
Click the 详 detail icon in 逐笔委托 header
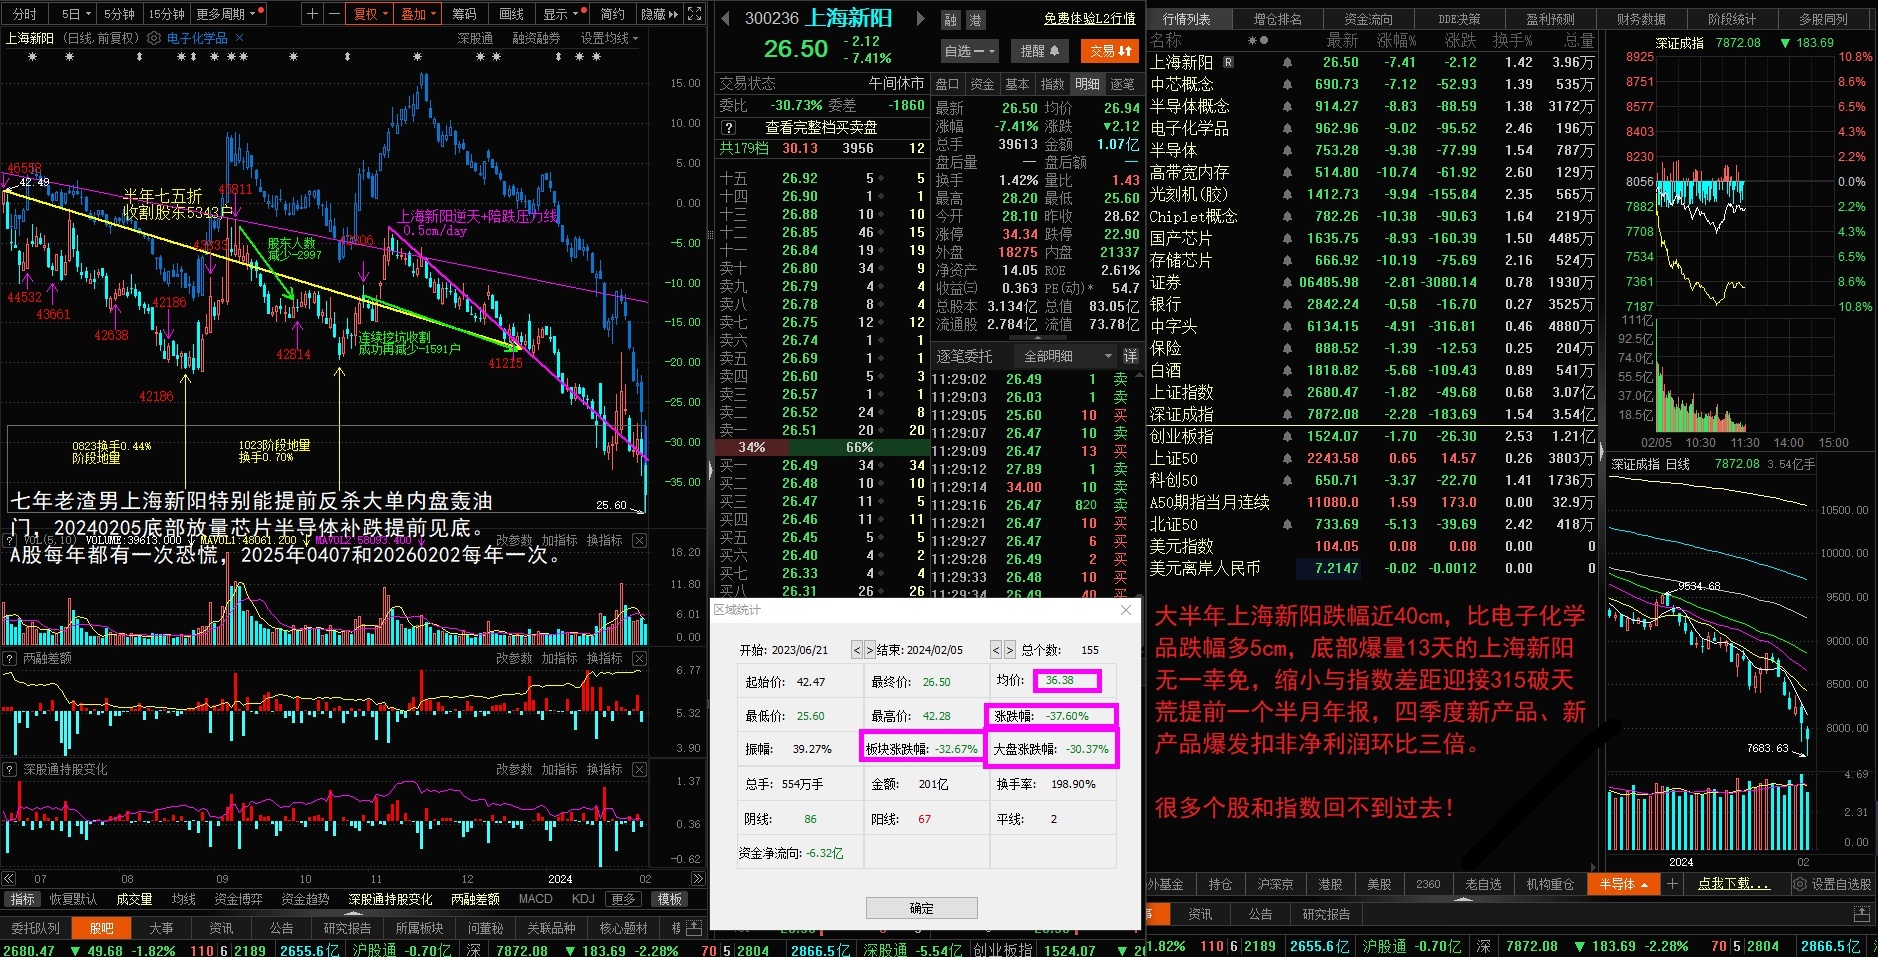(1130, 356)
